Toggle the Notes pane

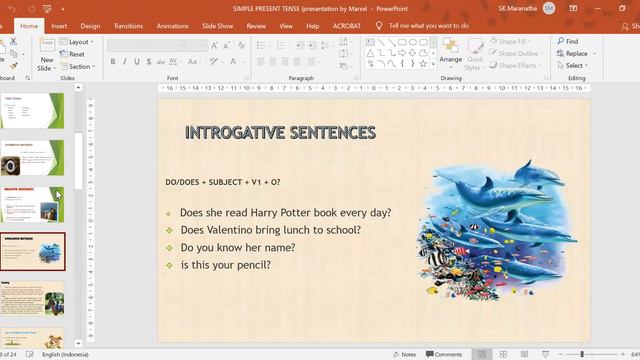pyautogui.click(x=404, y=354)
